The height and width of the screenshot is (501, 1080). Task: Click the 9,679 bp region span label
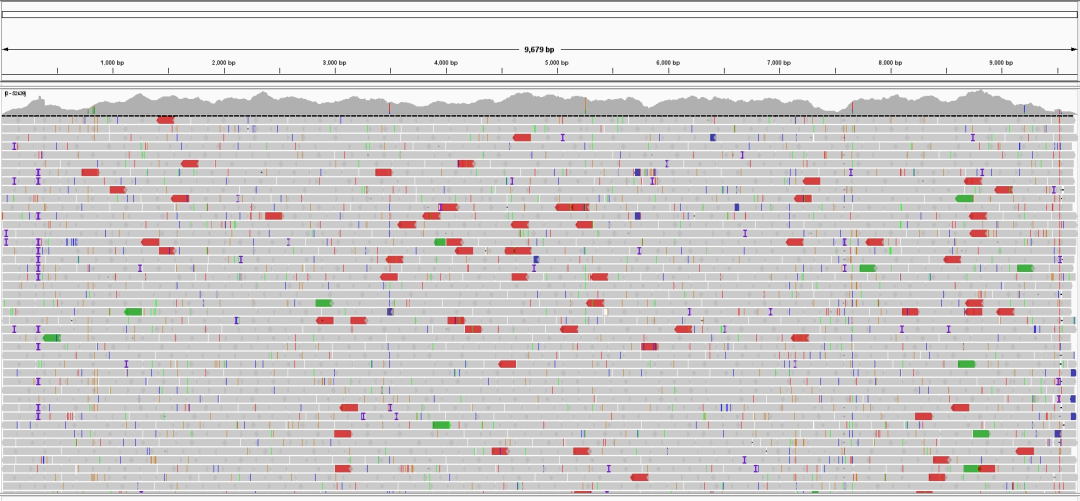click(539, 49)
